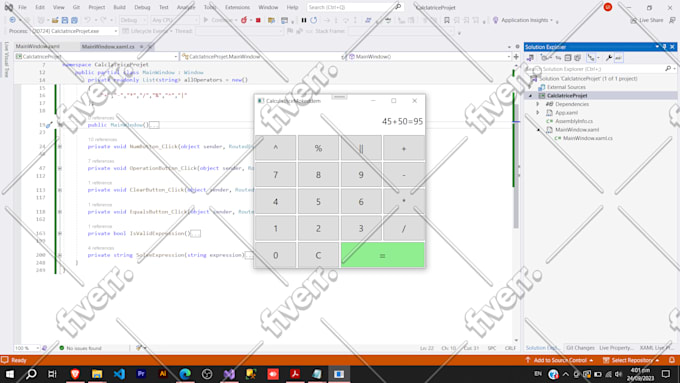Click the Brave browser taskbar icon
680x383 pixels.
tap(75, 374)
